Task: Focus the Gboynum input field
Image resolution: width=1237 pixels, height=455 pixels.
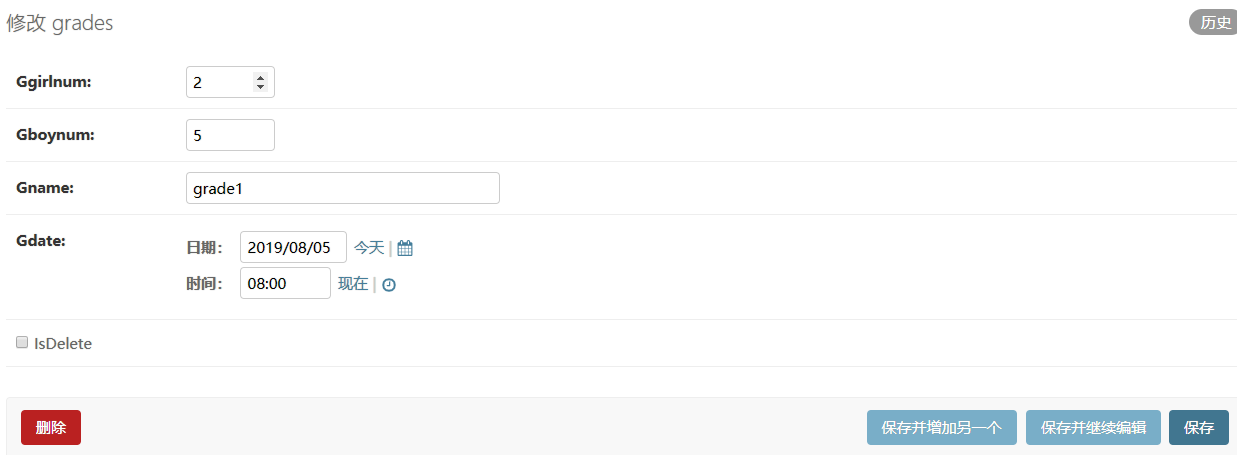Action: 230,135
